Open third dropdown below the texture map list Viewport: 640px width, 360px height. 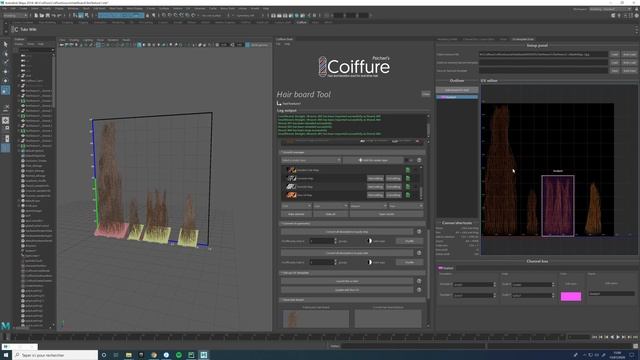point(368,206)
